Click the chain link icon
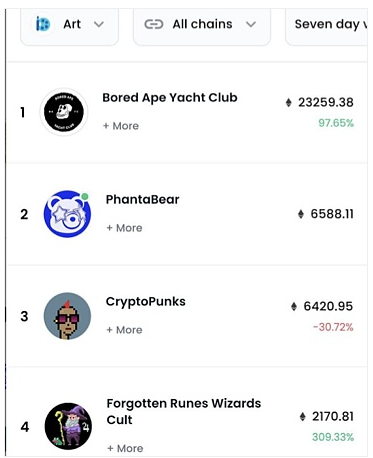 pos(154,24)
